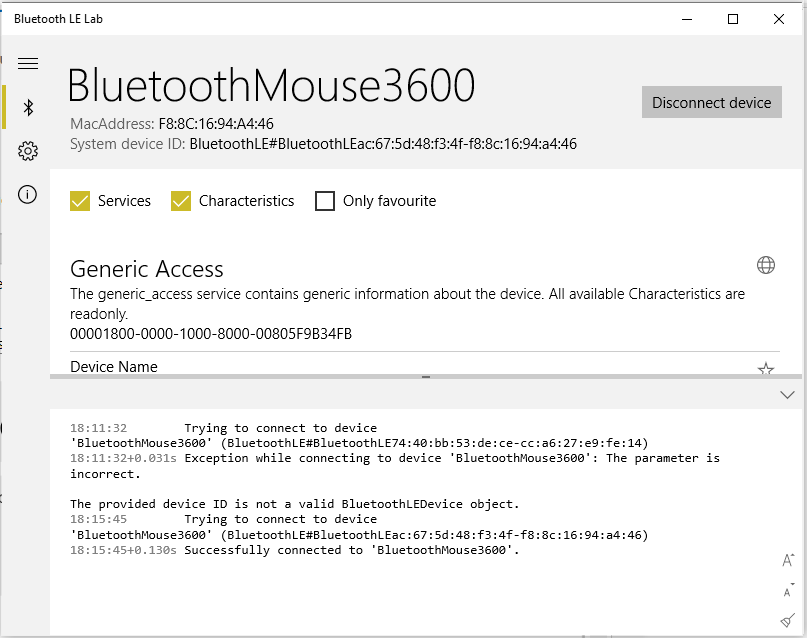Open the settings gear page

[28, 151]
